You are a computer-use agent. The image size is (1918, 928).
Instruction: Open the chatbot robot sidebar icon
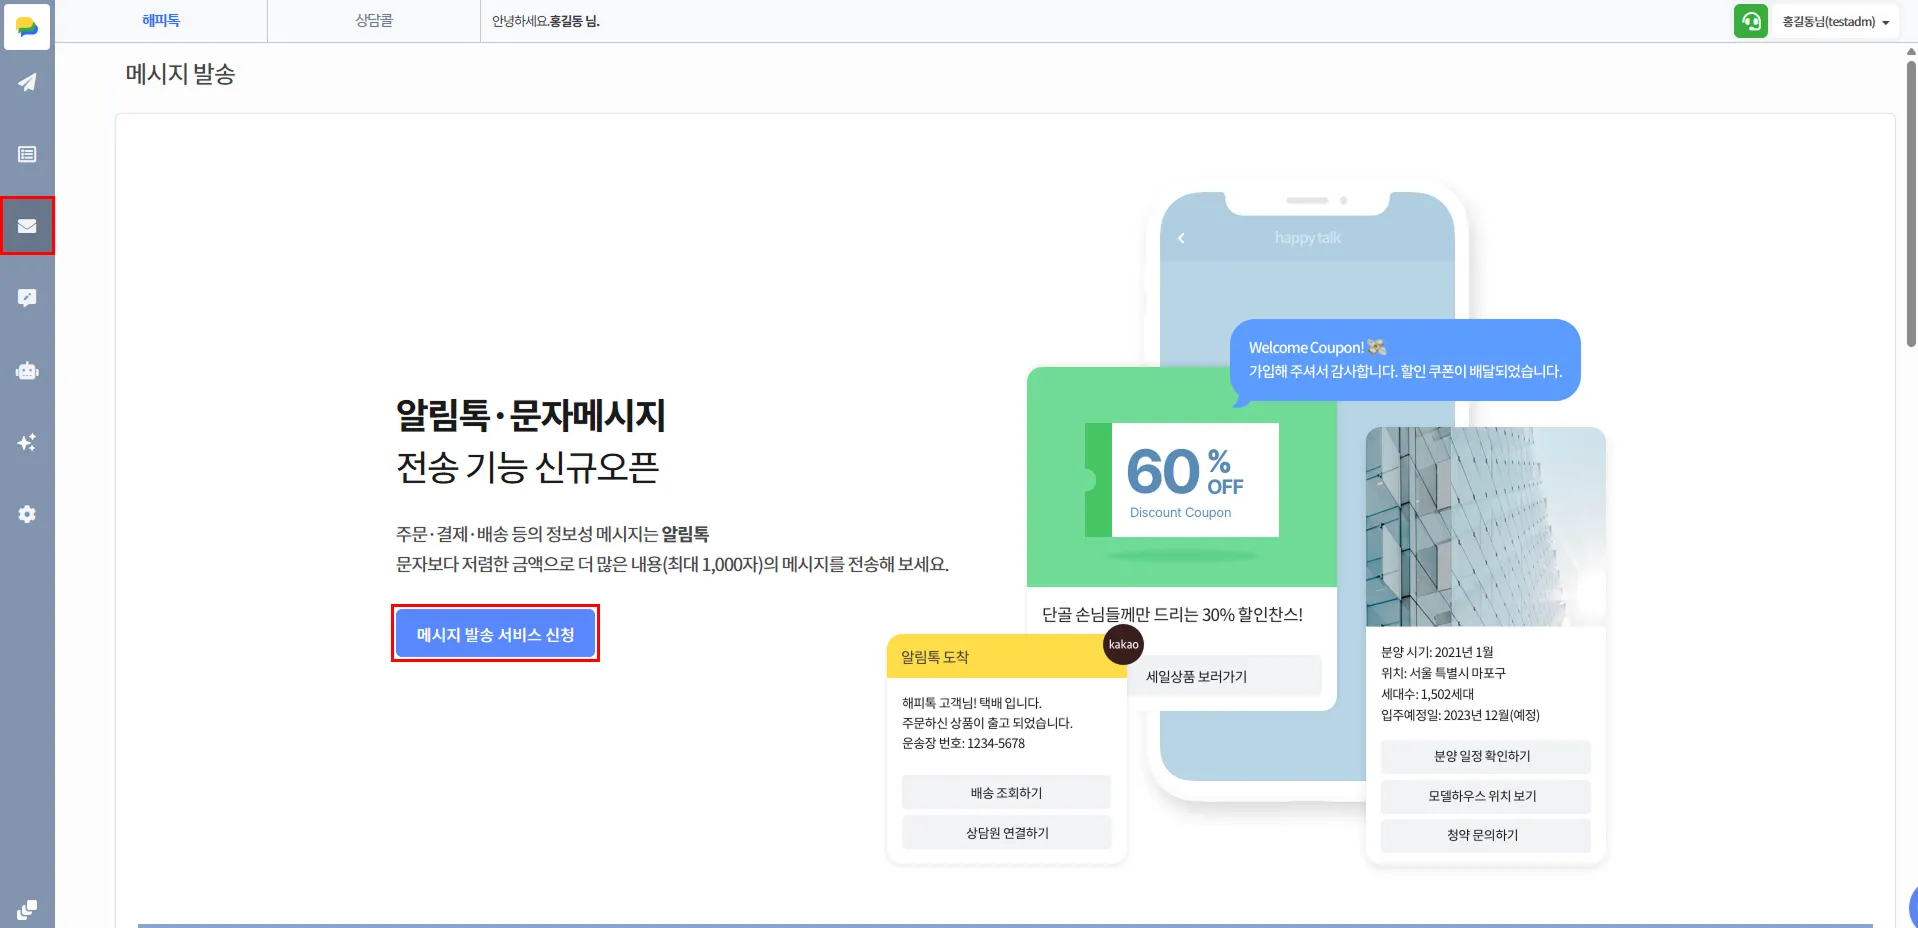pos(27,371)
